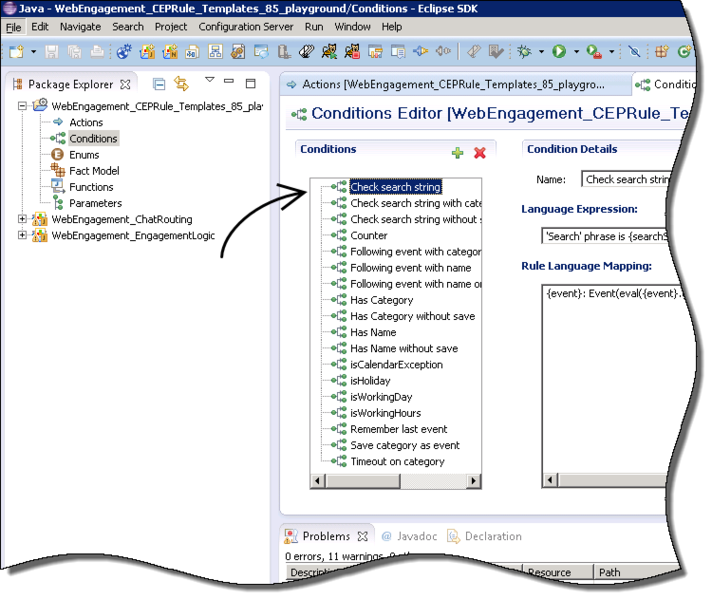The height and width of the screenshot is (600, 712).
Task: Open the Project menu
Action: 171,27
